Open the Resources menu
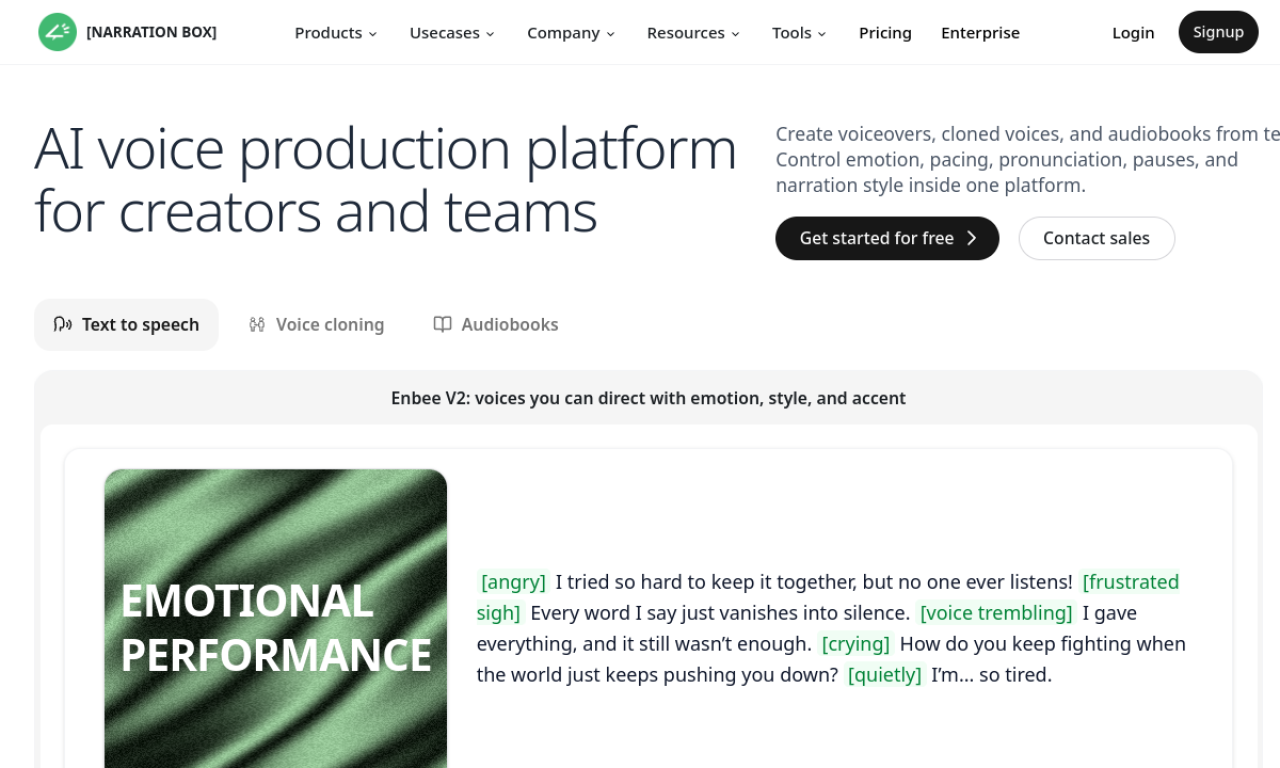The image size is (1280, 768). (693, 33)
